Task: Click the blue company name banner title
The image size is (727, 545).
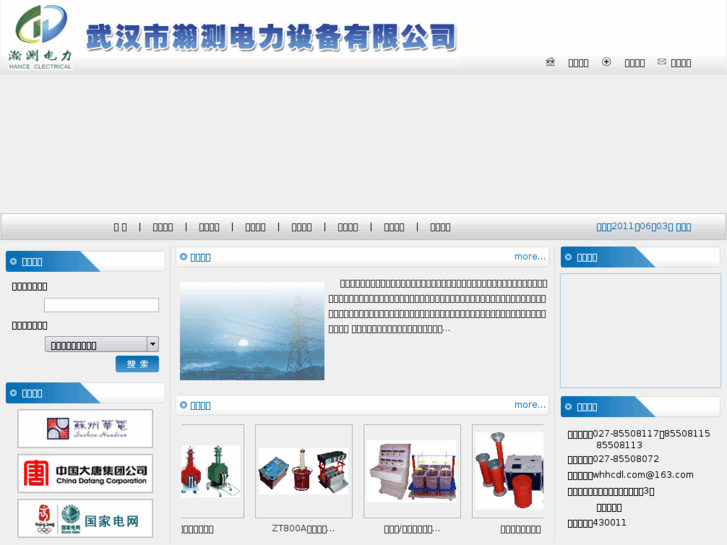Action: coord(271,37)
